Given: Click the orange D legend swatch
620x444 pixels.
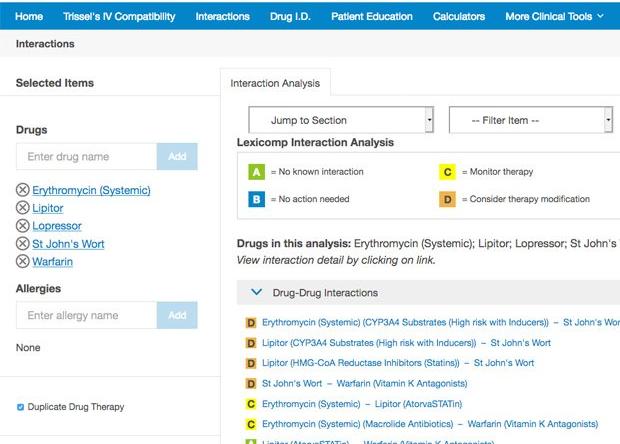Looking at the screenshot, I should click(x=448, y=199).
